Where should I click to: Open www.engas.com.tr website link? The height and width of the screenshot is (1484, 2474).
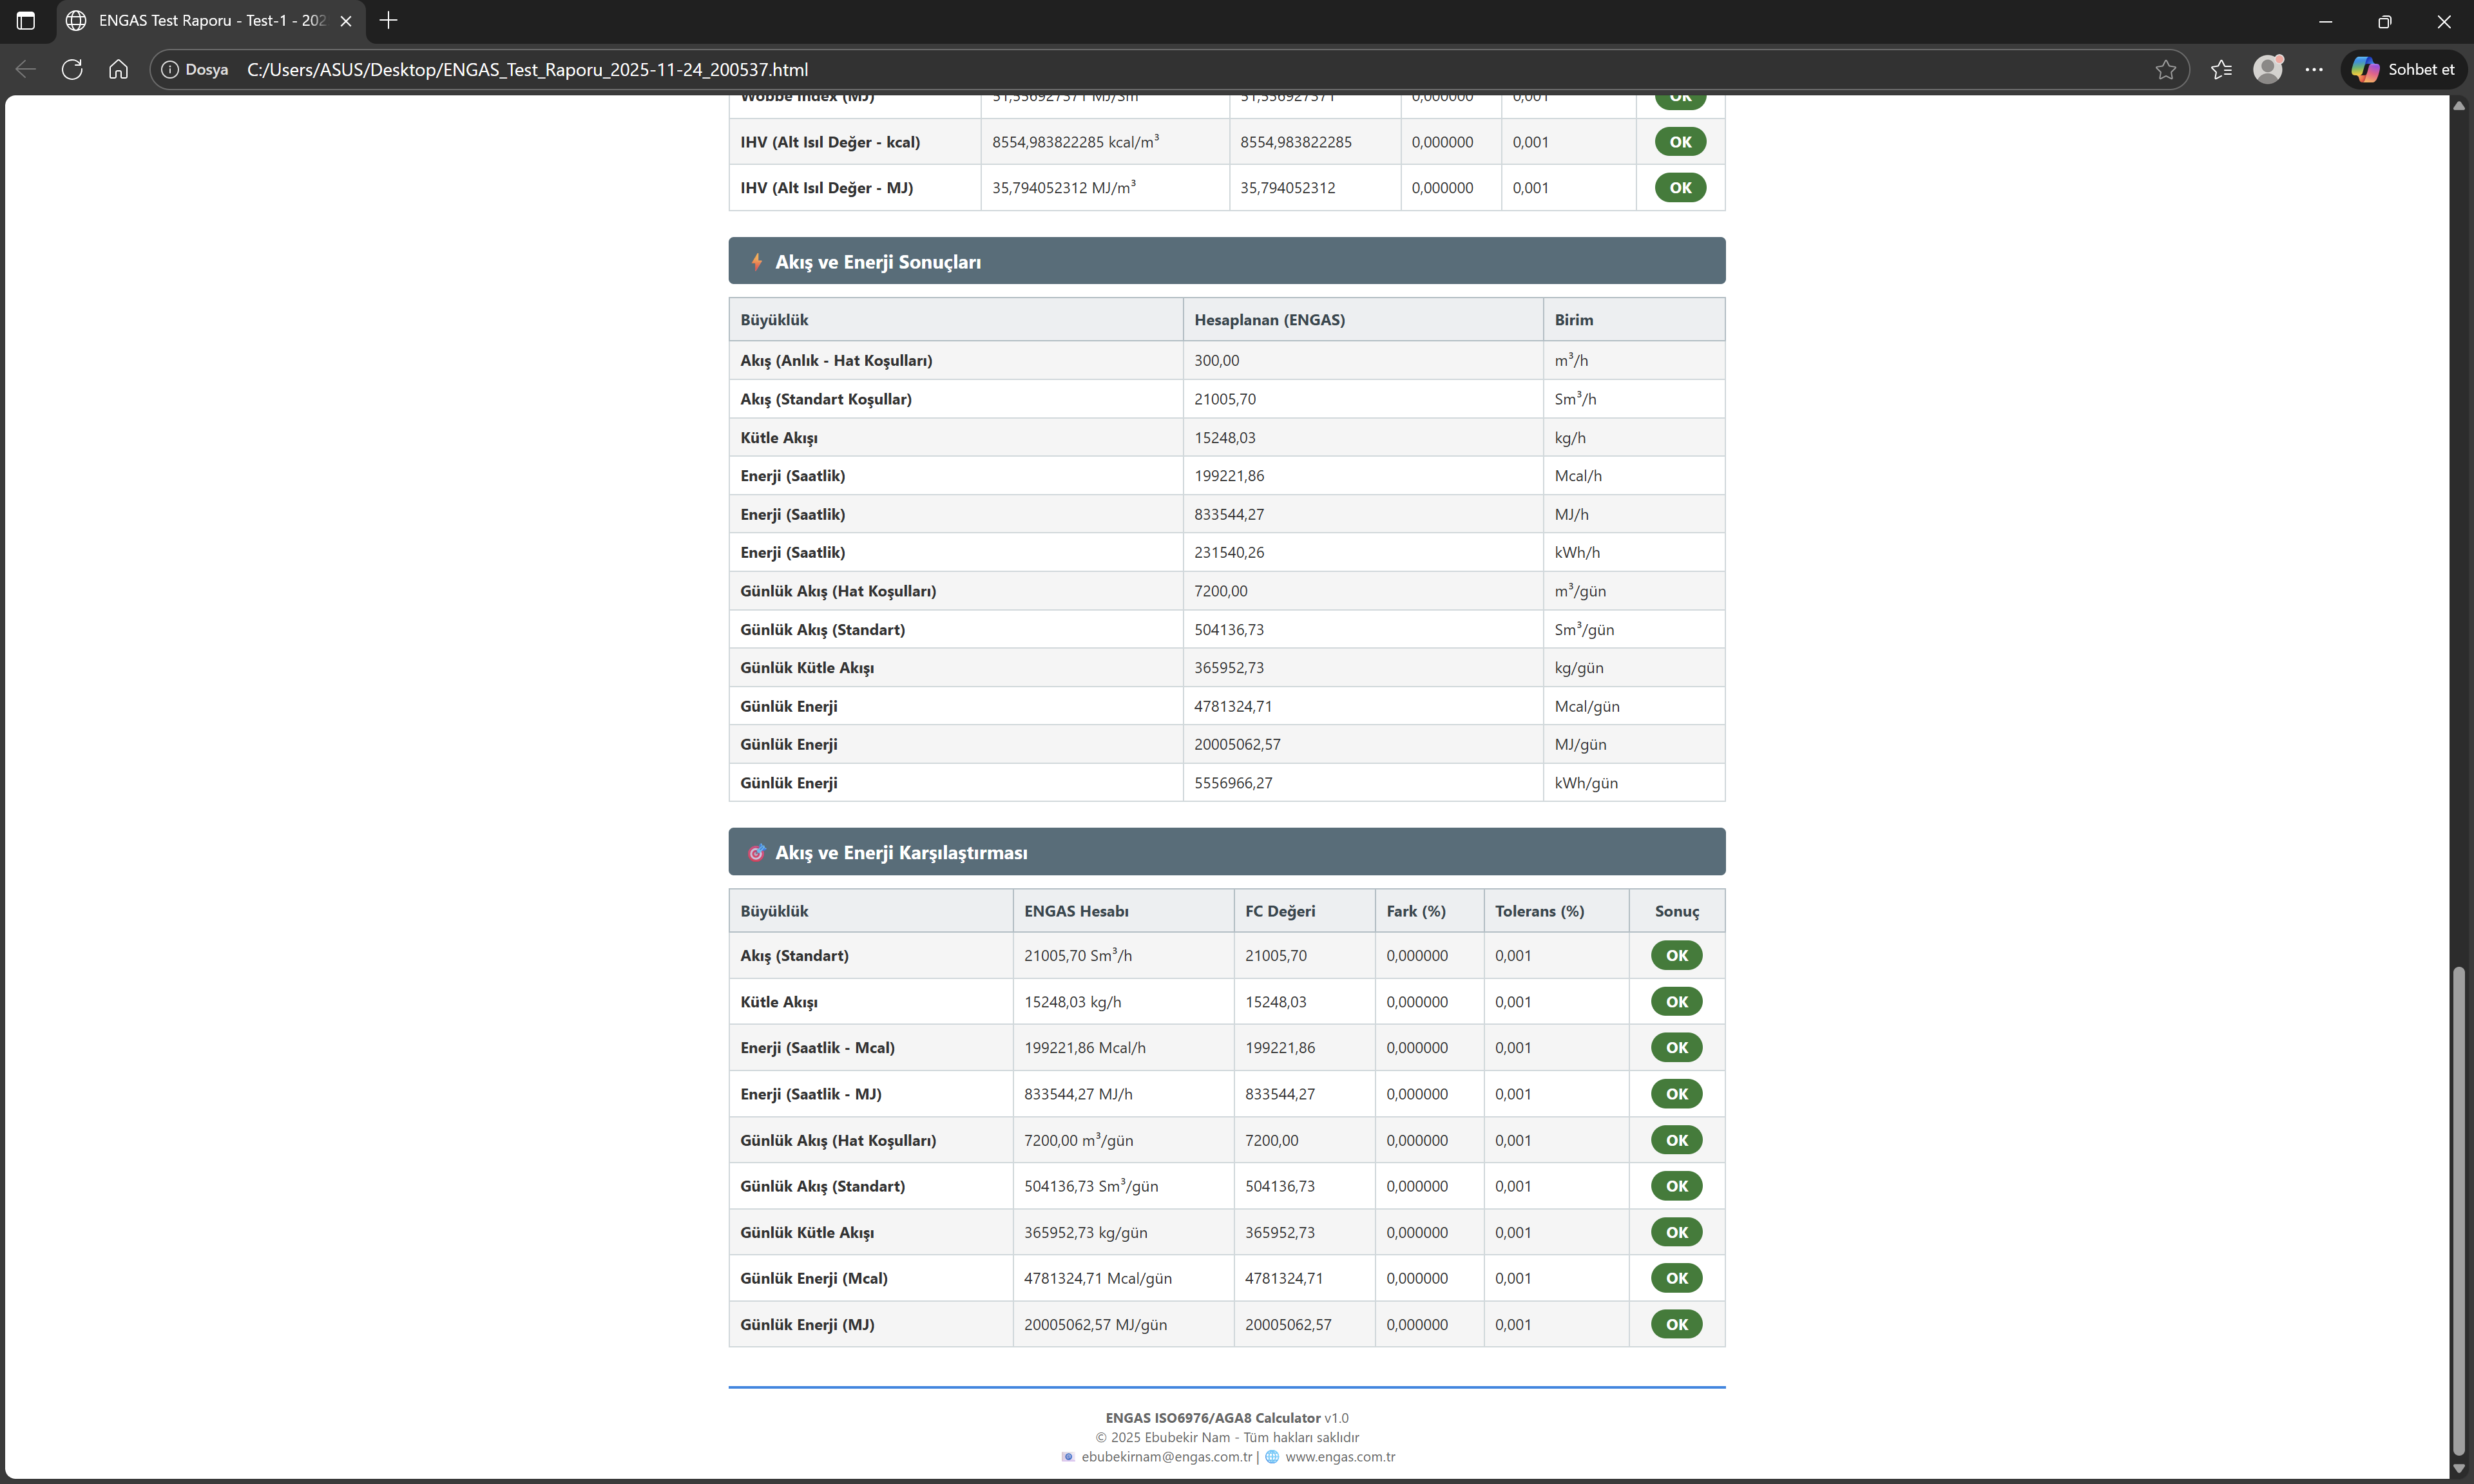(x=1340, y=1456)
